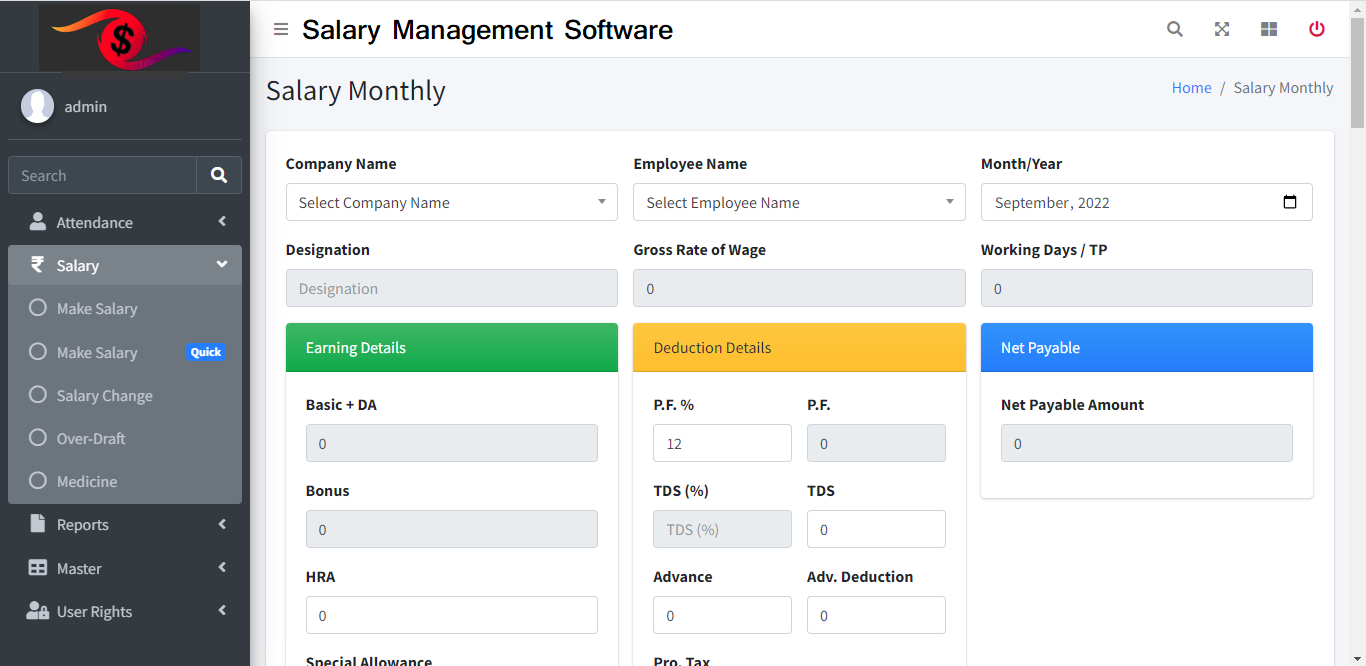Click the Home breadcrumb link
The image size is (1366, 666).
tap(1191, 88)
